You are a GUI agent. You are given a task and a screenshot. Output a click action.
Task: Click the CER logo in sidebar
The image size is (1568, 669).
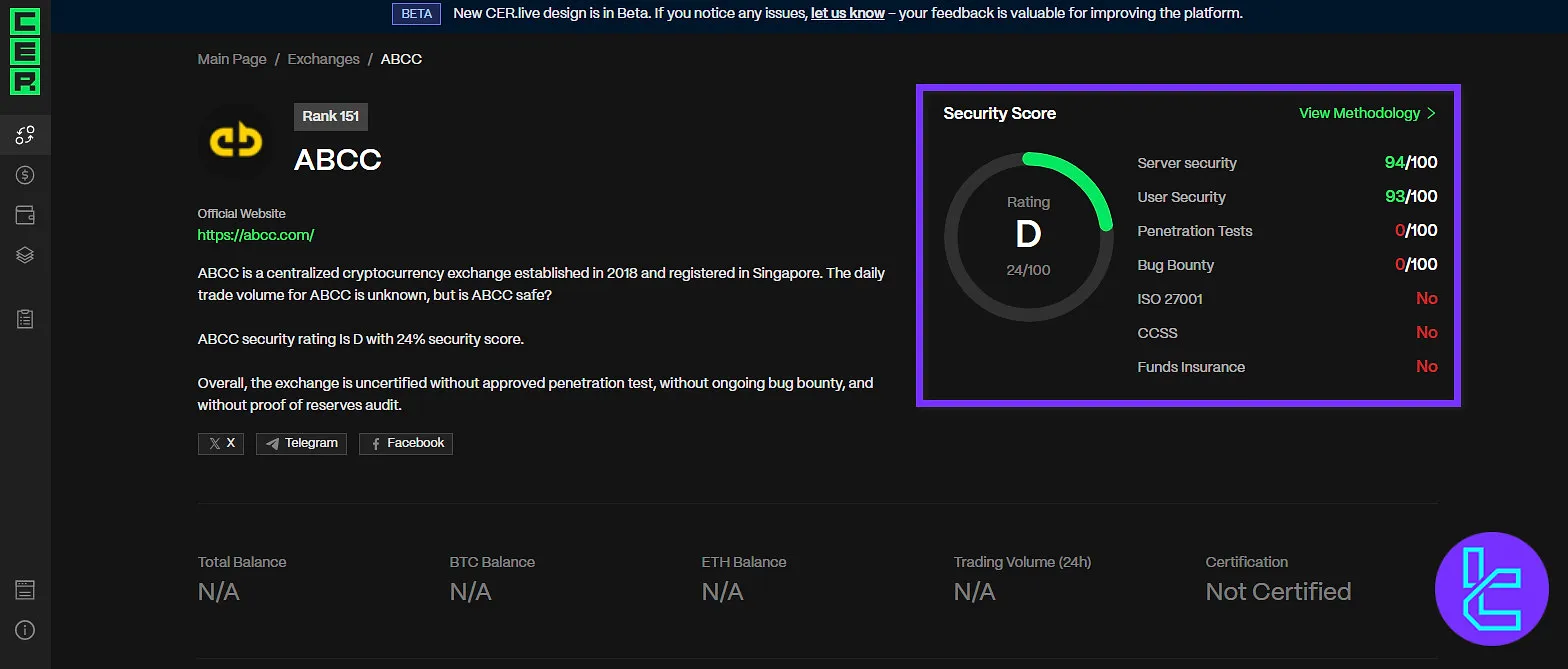pyautogui.click(x=25, y=51)
